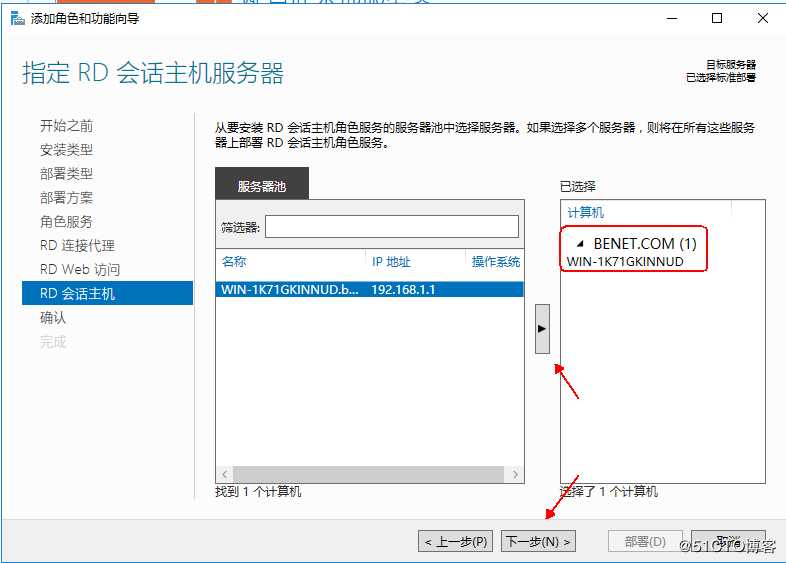Image resolution: width=786 pixels, height=563 pixels.
Task: Click the wizard icon in title bar
Action: (18, 19)
